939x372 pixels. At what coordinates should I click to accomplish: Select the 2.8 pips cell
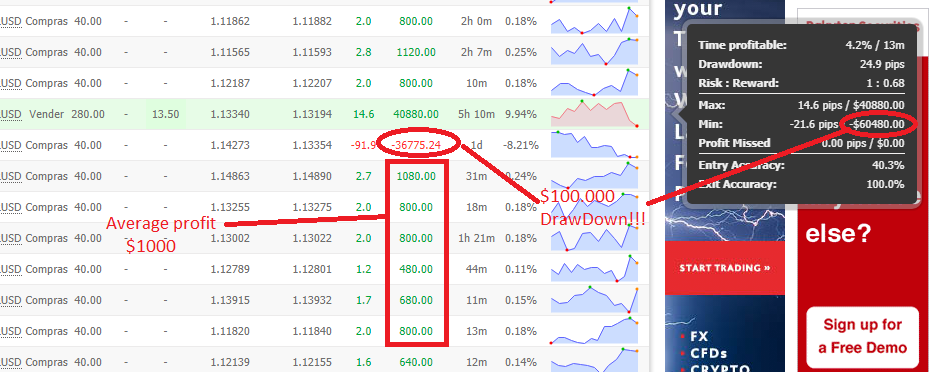[x=364, y=52]
